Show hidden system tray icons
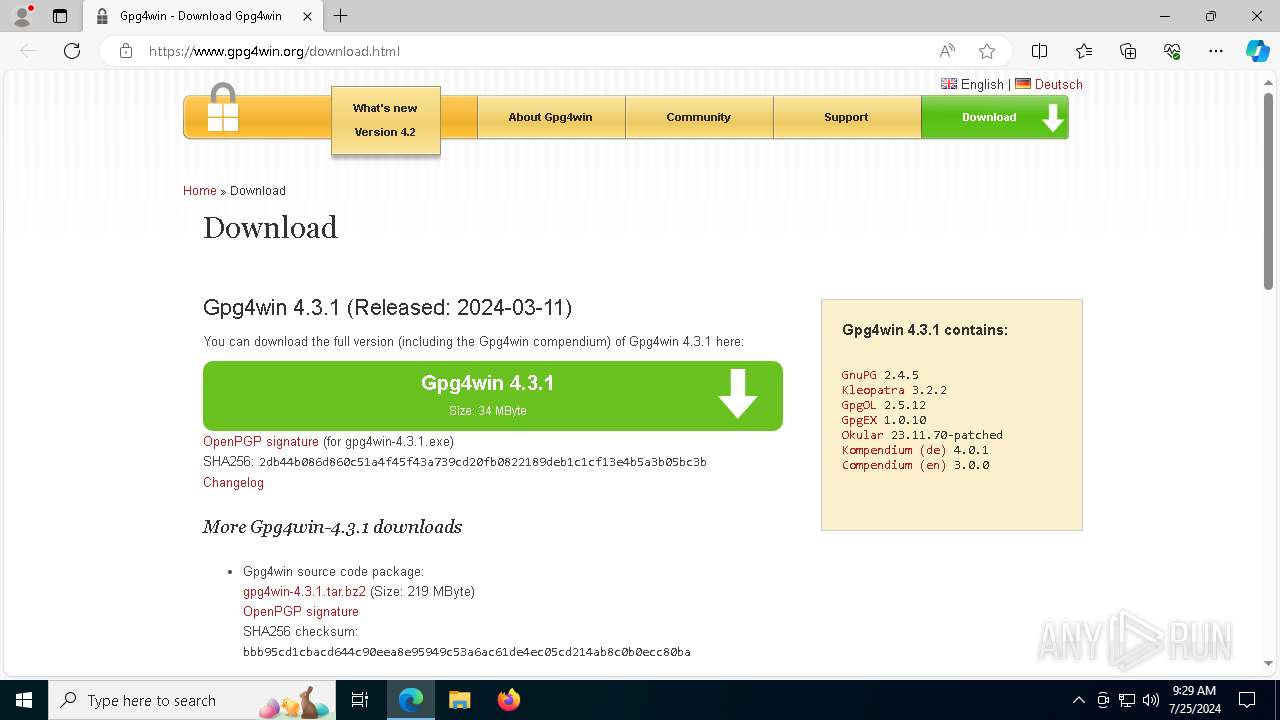The width and height of the screenshot is (1280, 720). tap(1078, 700)
